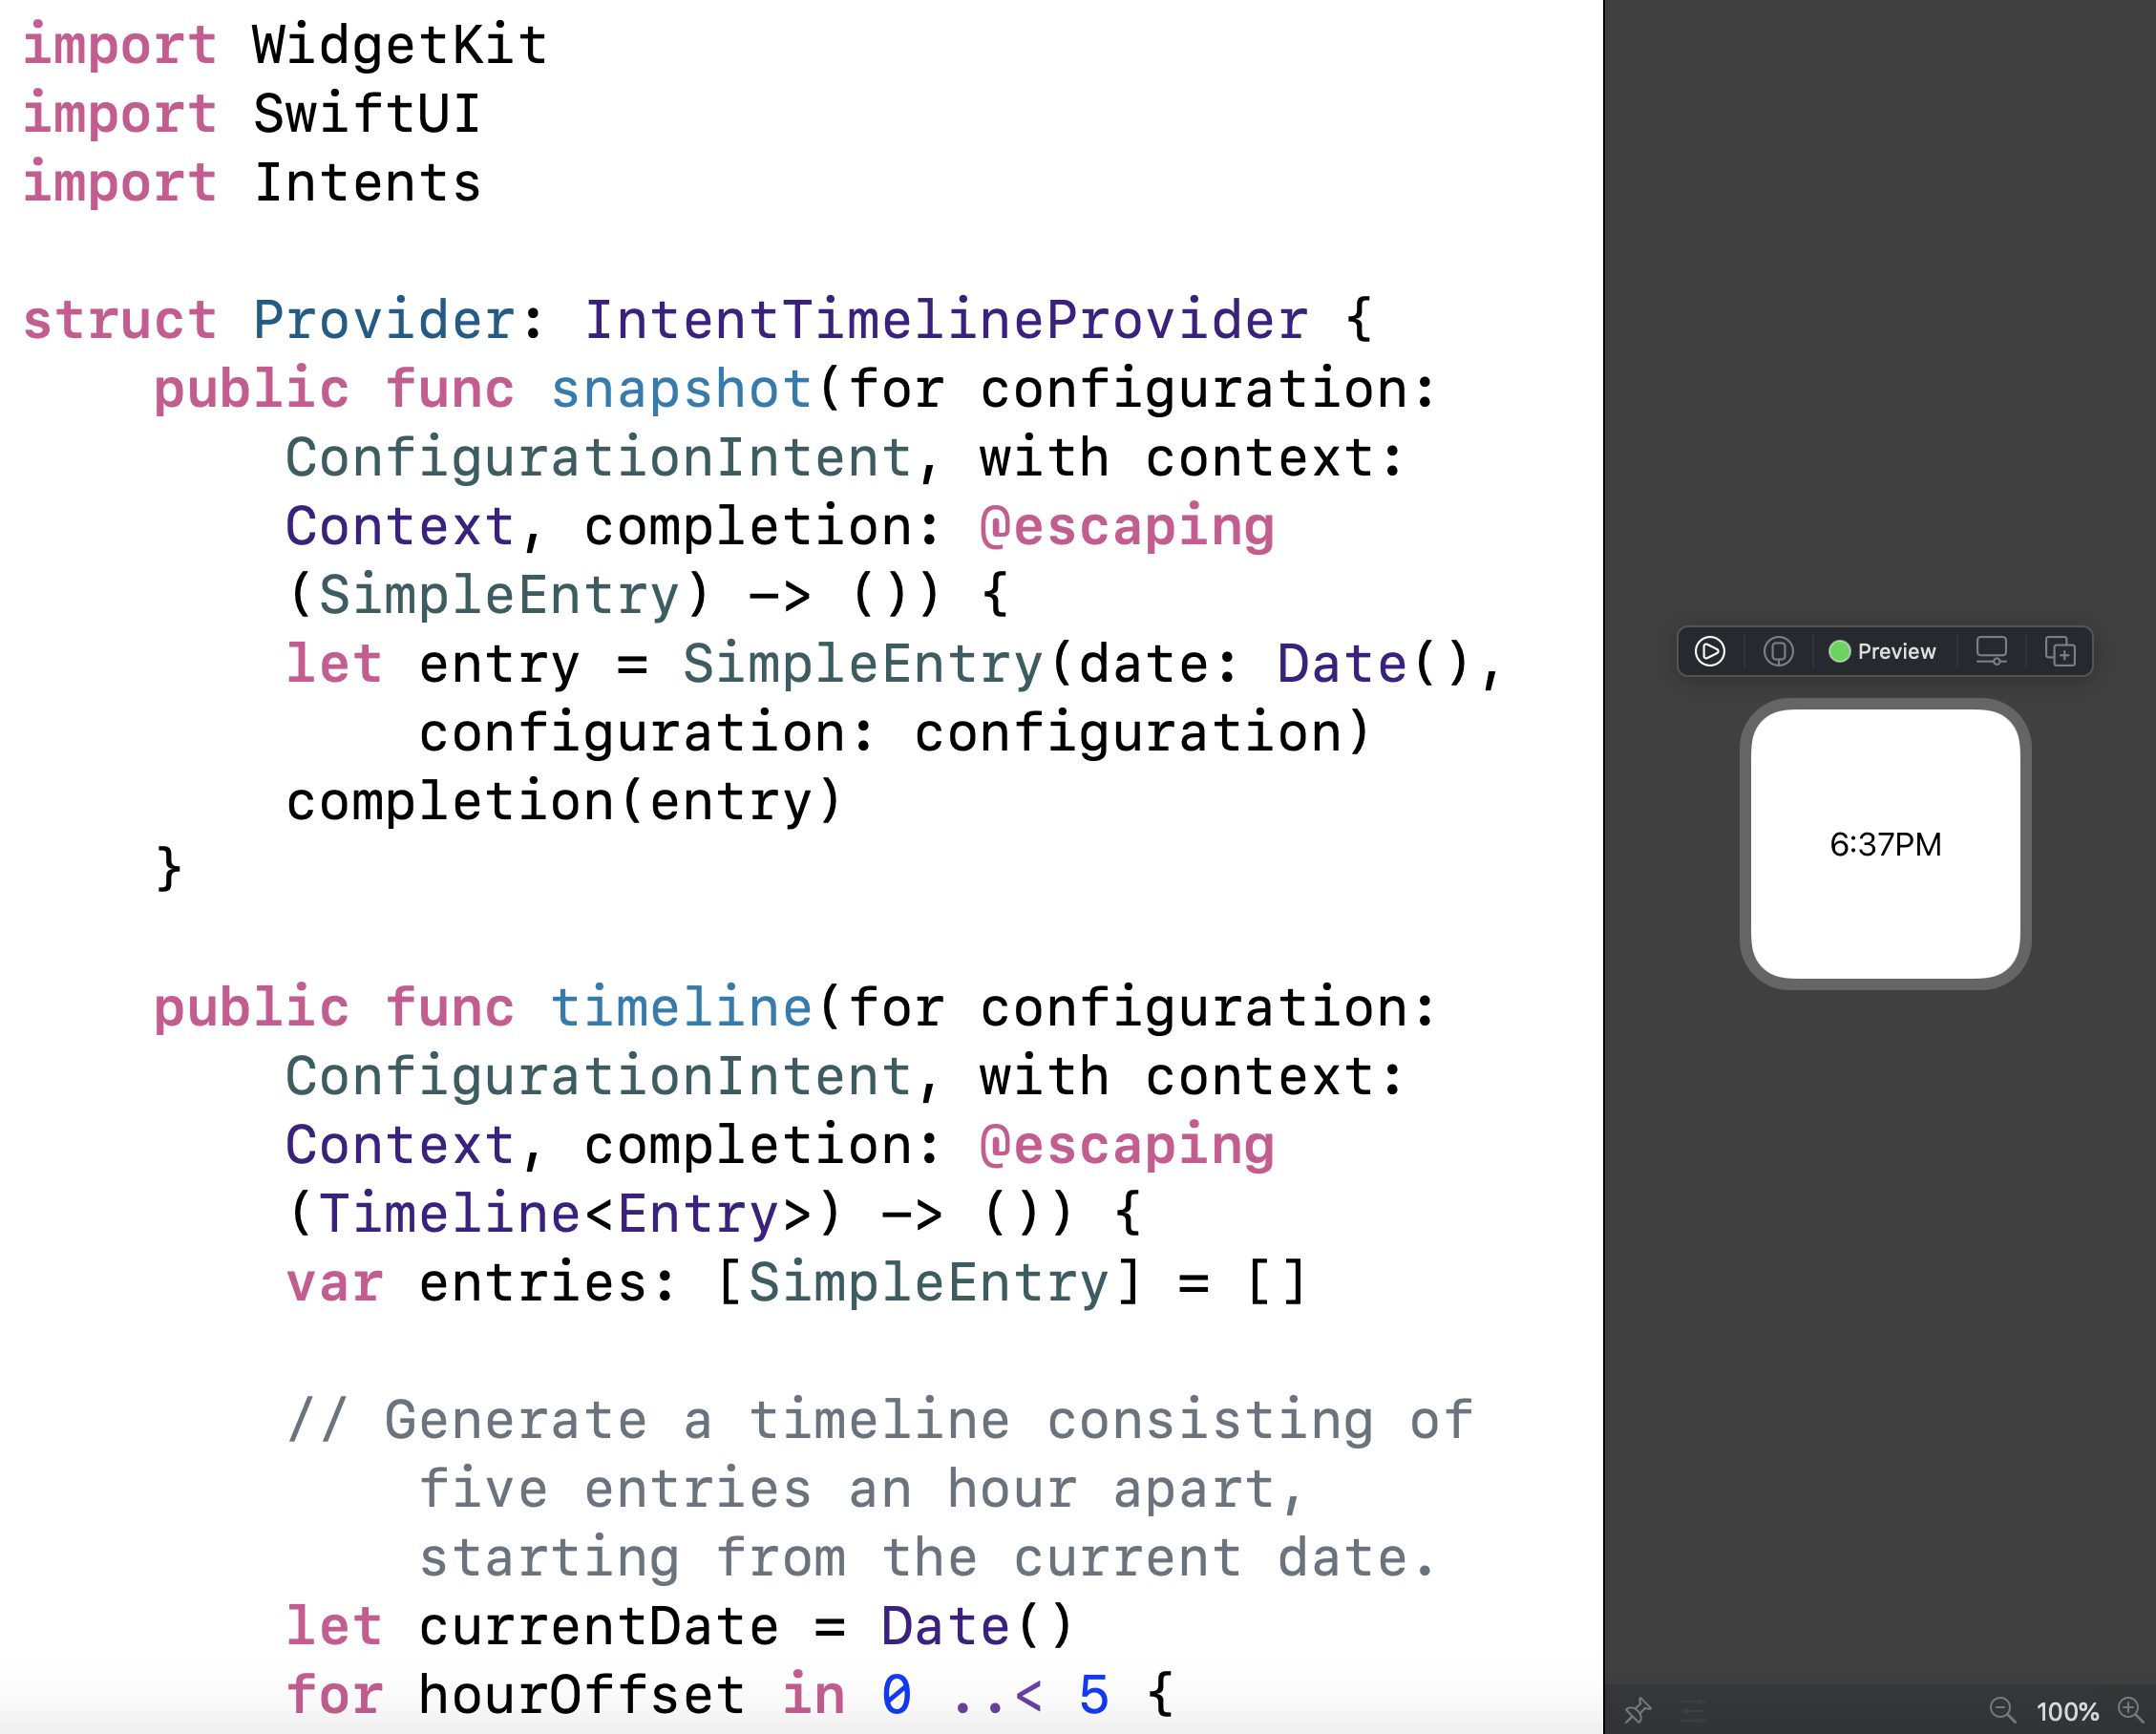Screen dimensions: 2156x1734
Task: Click 'completion(entry)' call in code
Action: click(564, 801)
